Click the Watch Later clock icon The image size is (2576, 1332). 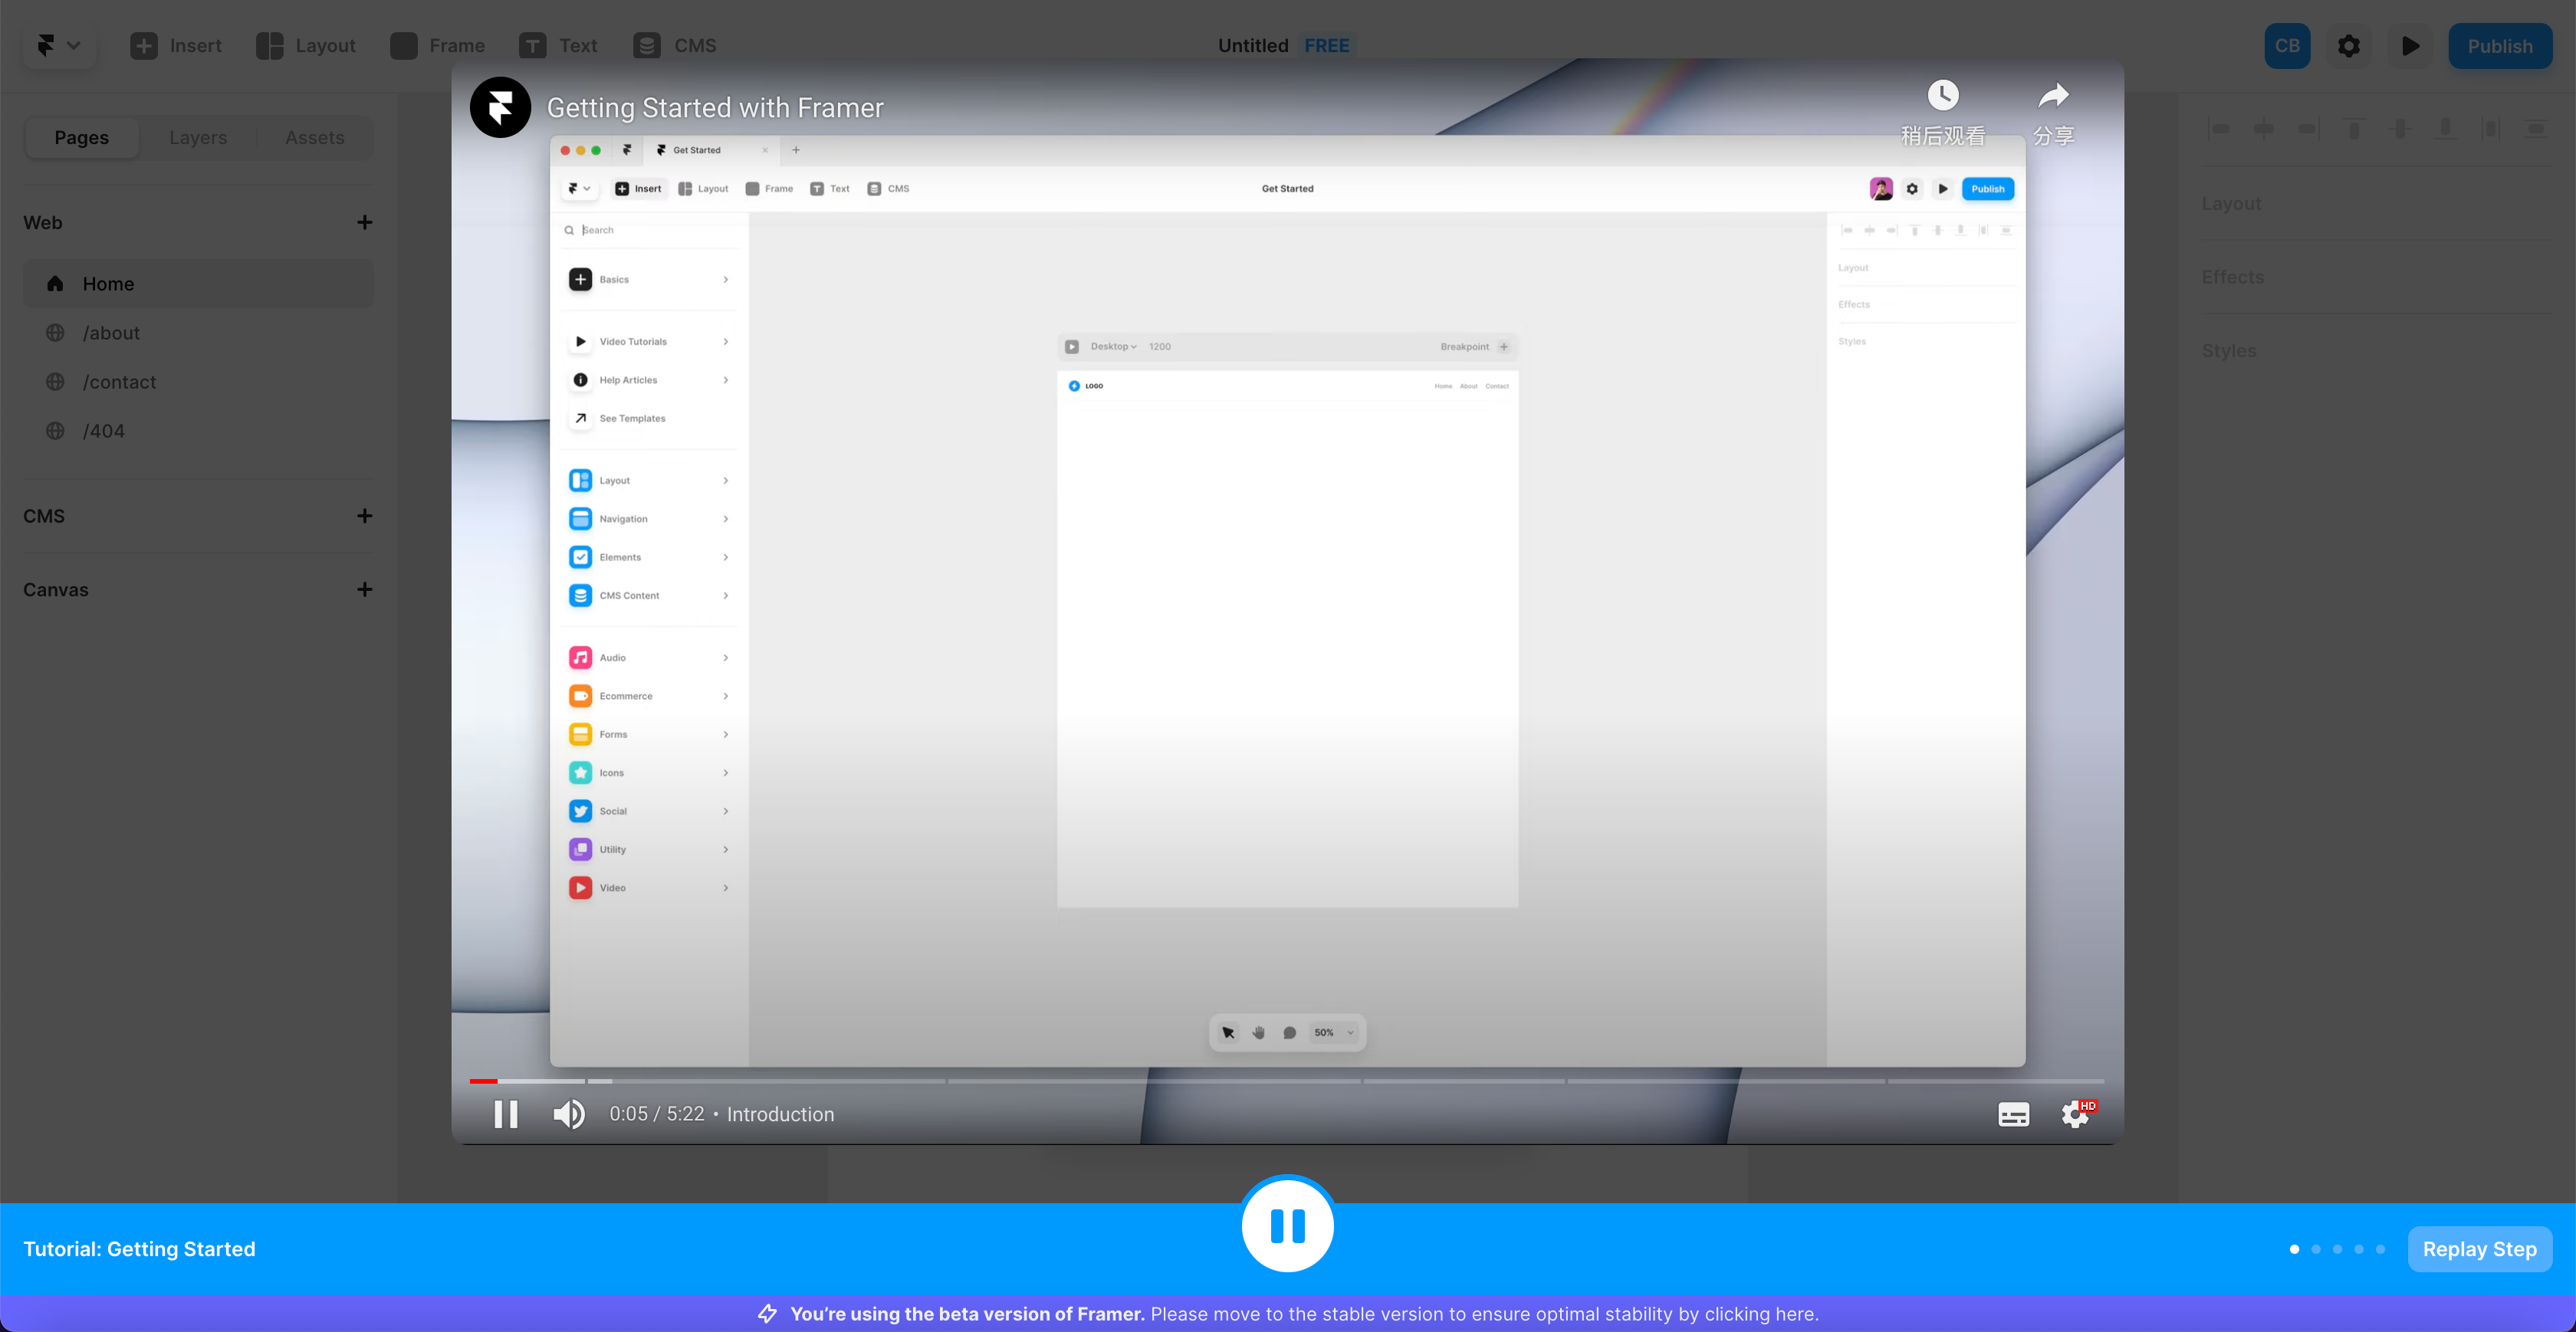pyautogui.click(x=1942, y=96)
